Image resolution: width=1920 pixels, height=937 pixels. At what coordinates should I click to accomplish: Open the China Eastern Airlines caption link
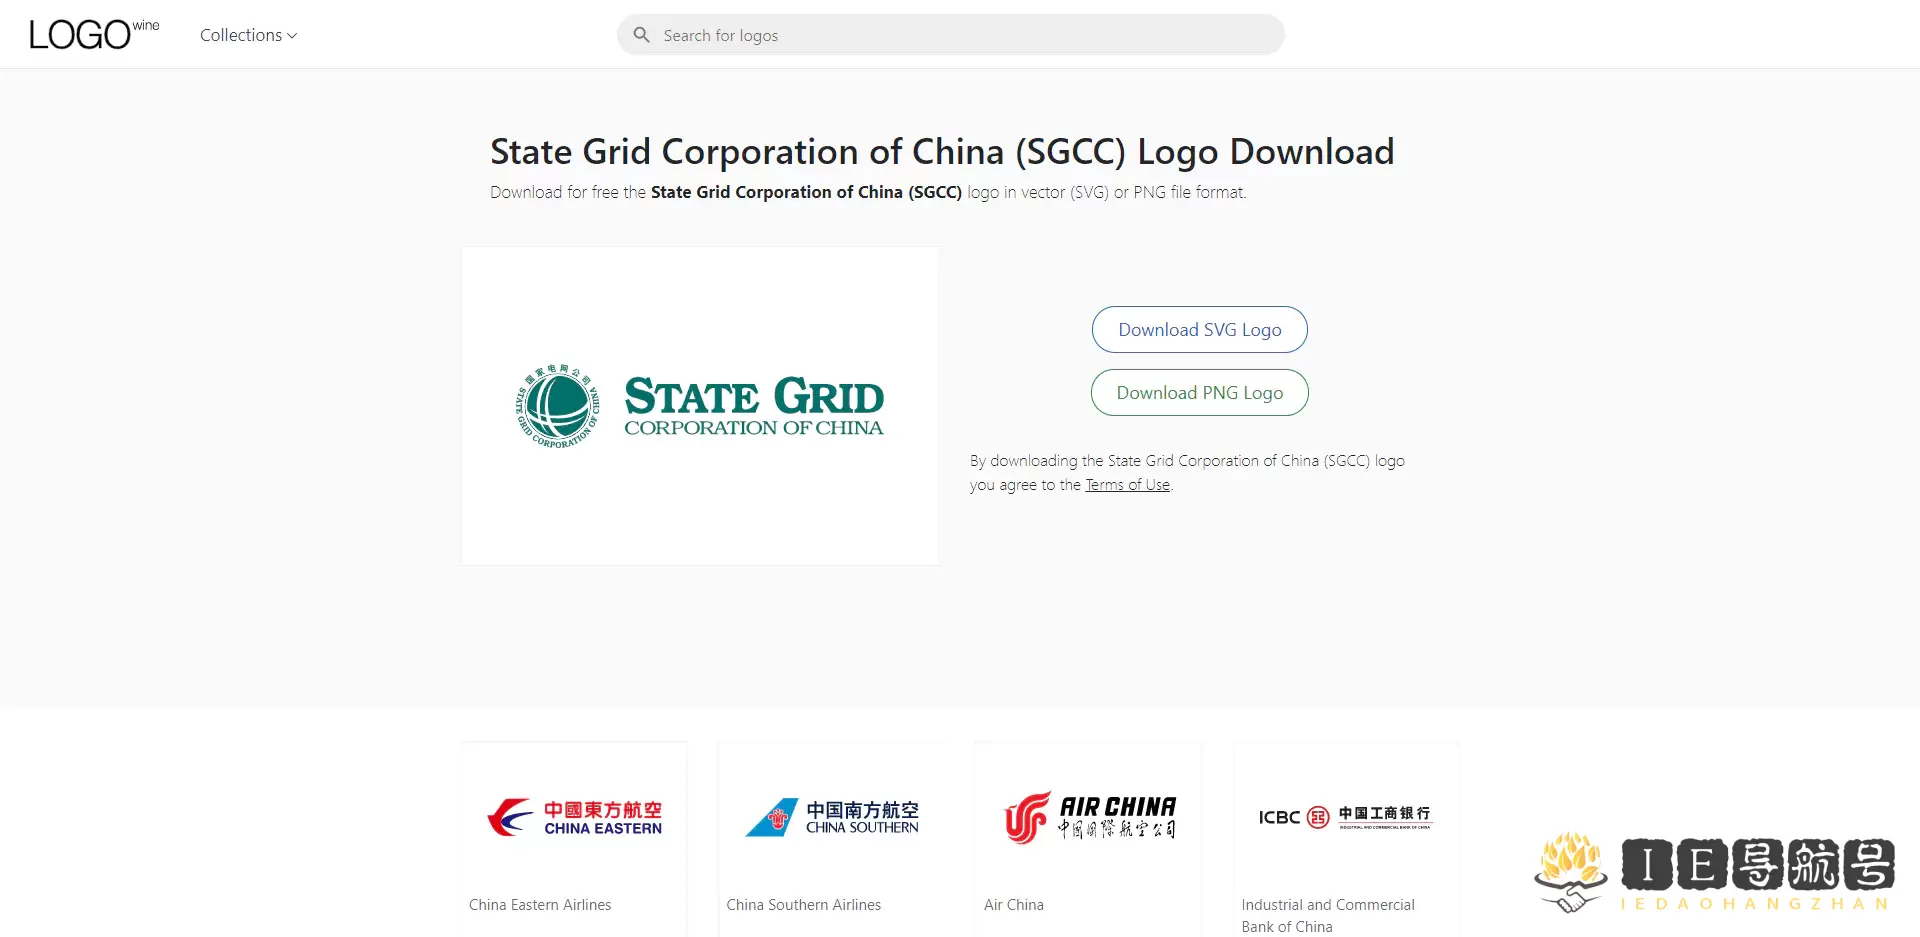pos(540,905)
